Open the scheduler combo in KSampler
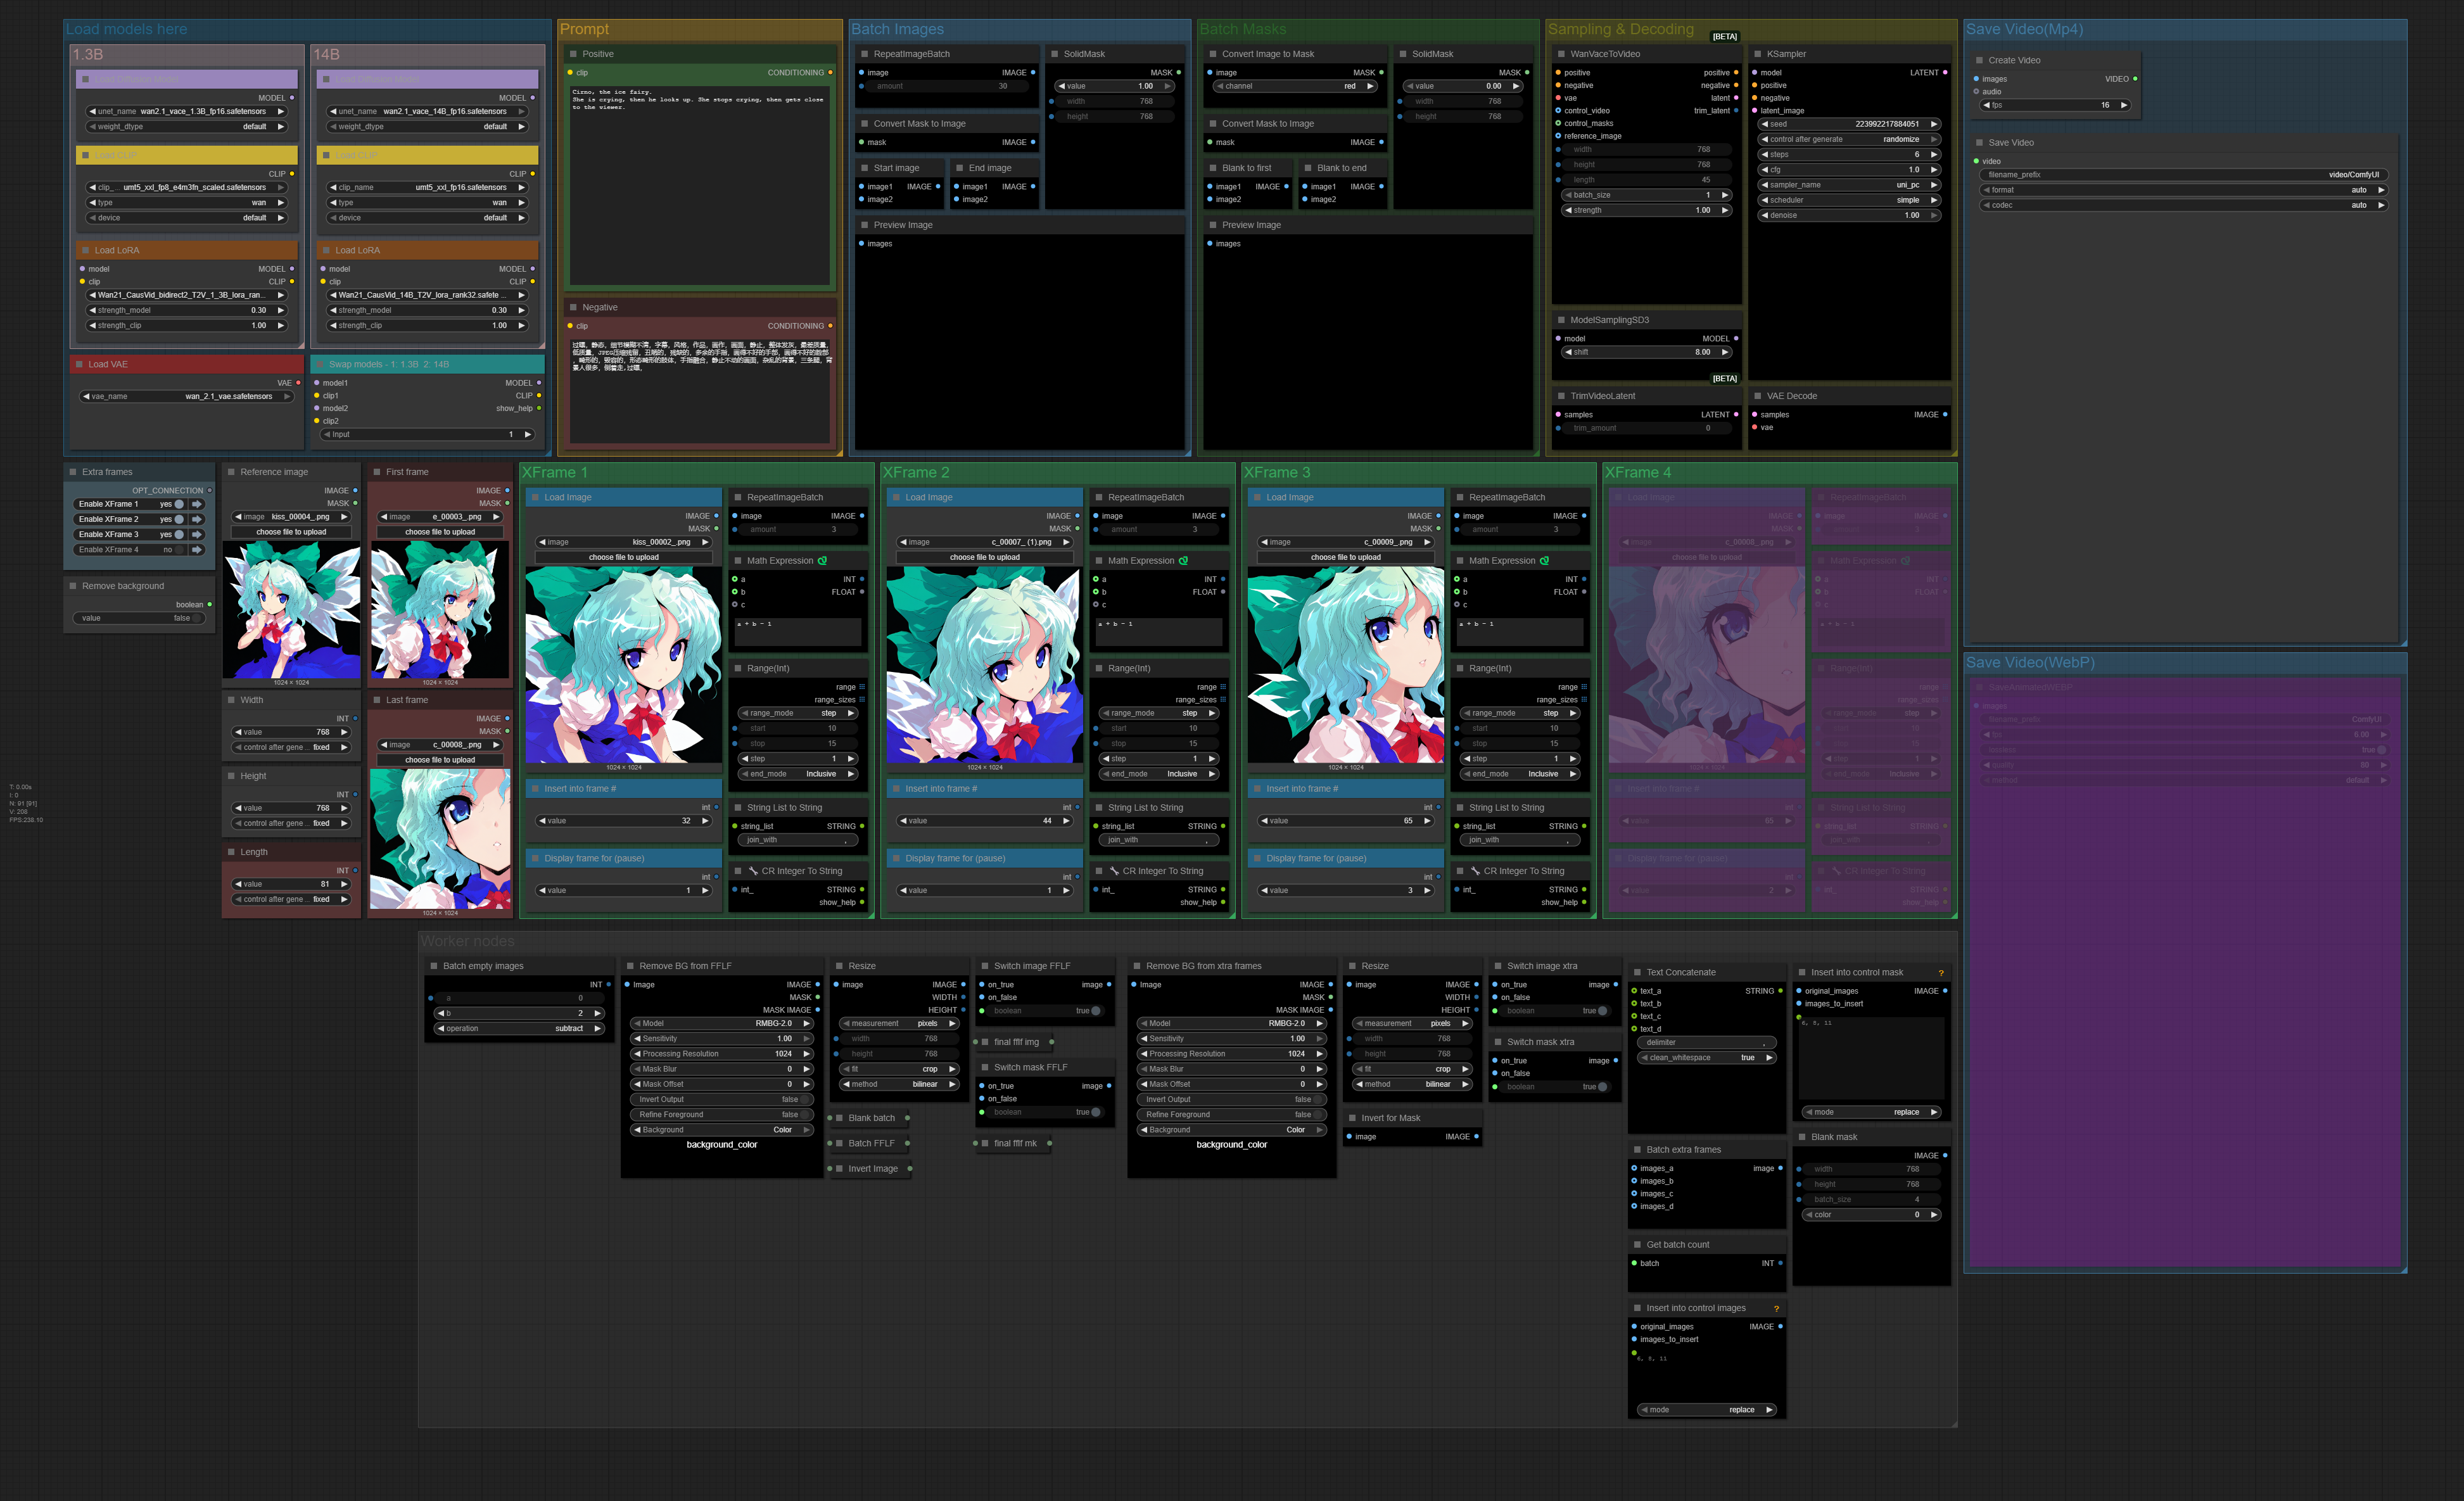2464x1501 pixels. pyautogui.click(x=1848, y=200)
